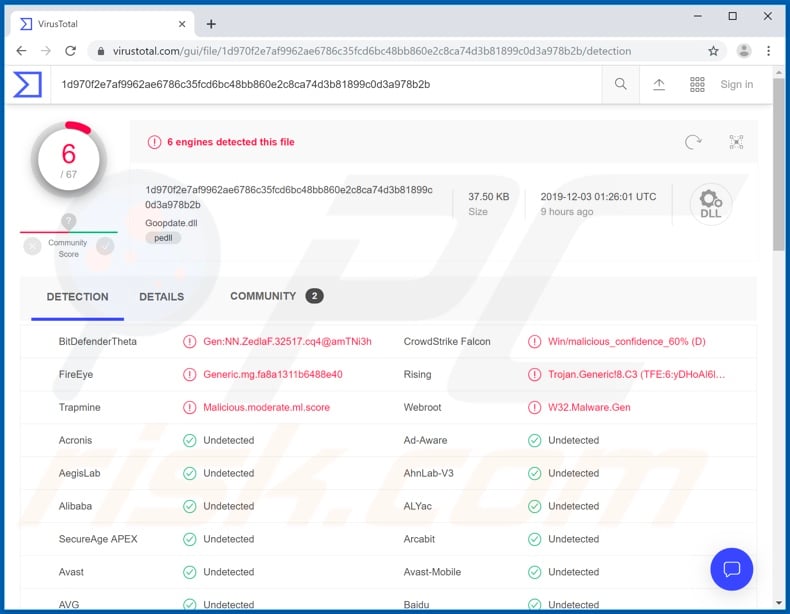The image size is (790, 614).
Task: Select the VirusTotal browser tab
Action: click(x=102, y=24)
